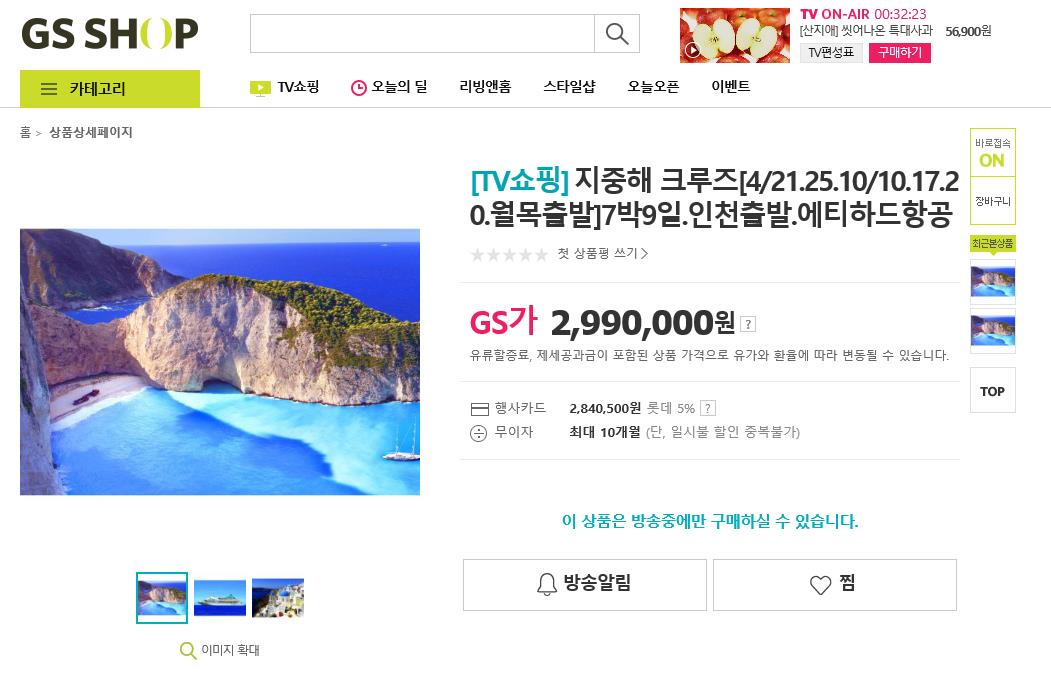Image resolution: width=1051 pixels, height=695 pixels.
Task: Open the 리빙앤홈 menu
Action: (x=485, y=86)
